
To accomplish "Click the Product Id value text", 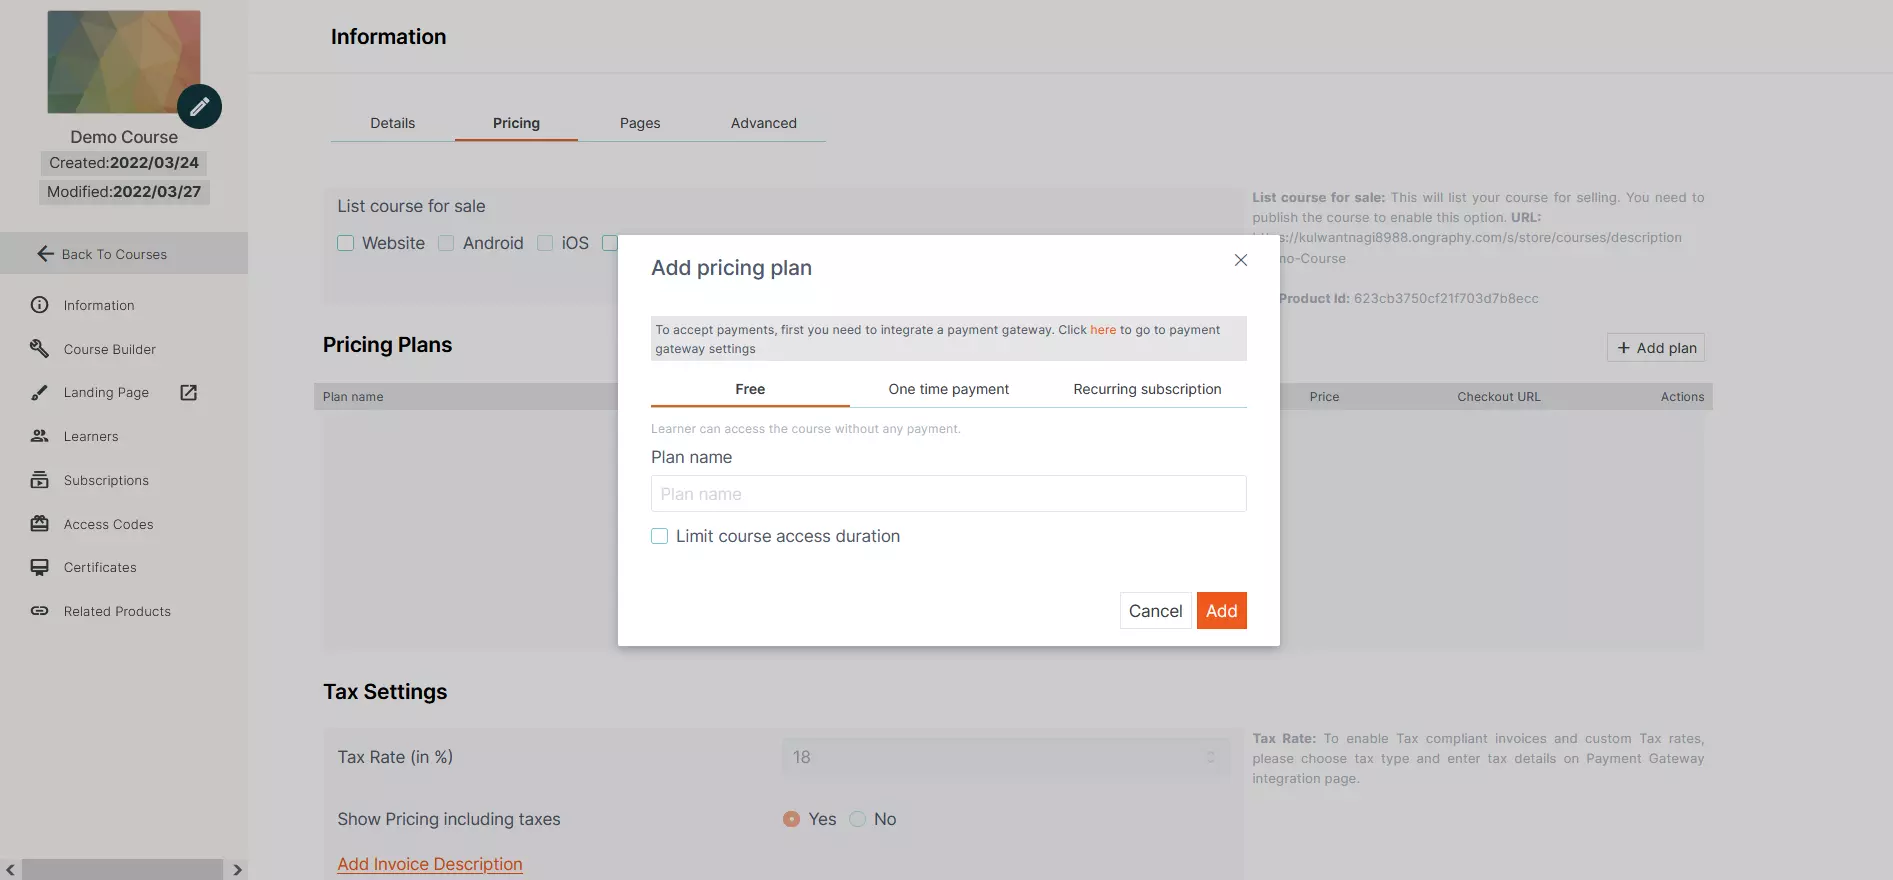I will [x=1446, y=298].
